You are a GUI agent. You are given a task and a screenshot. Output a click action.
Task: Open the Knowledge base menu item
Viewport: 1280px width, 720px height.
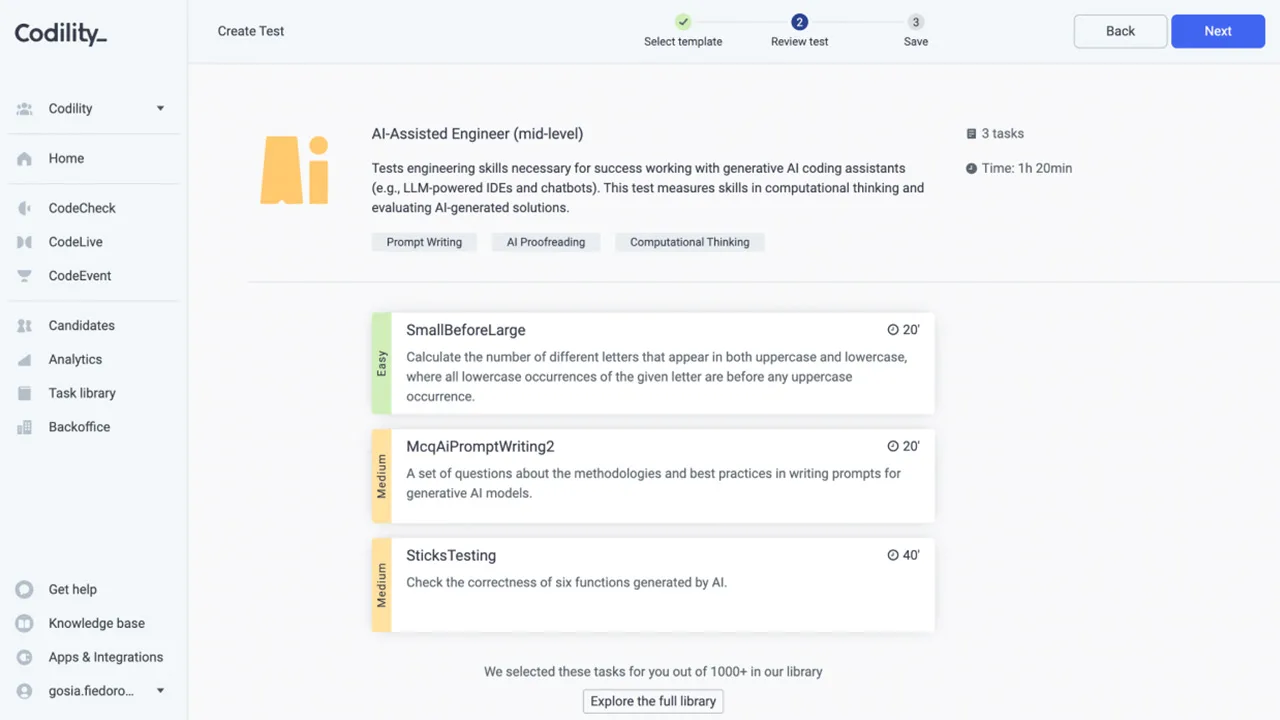(x=96, y=623)
